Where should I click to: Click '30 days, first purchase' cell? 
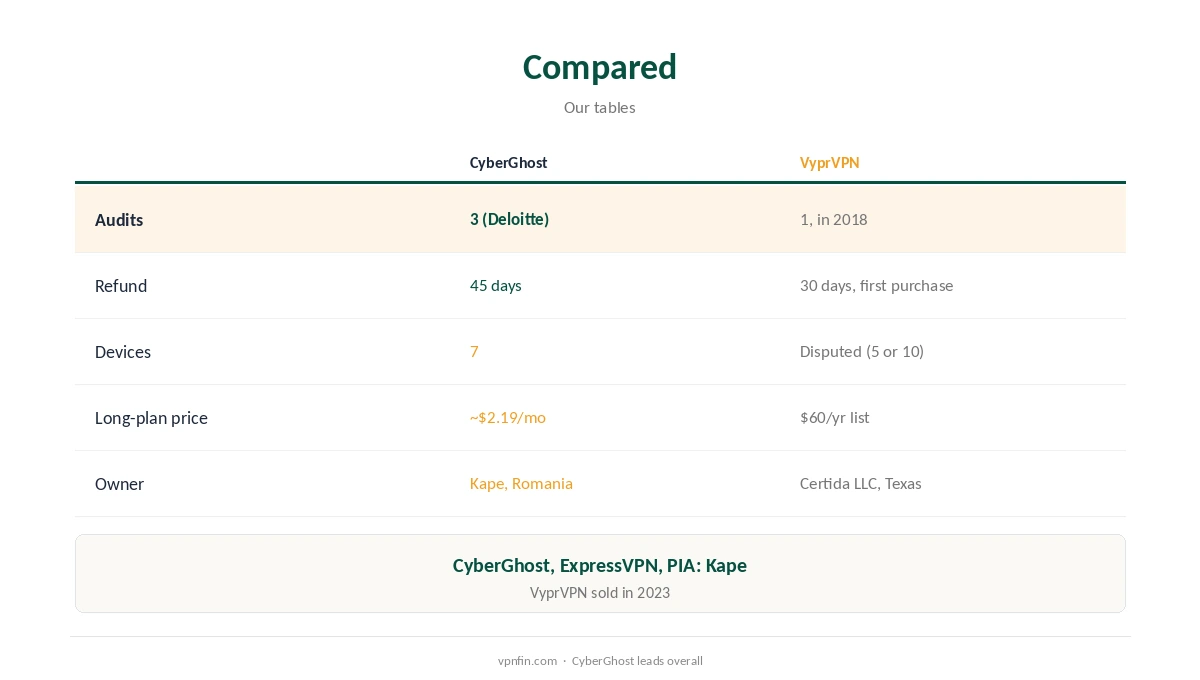click(x=876, y=286)
